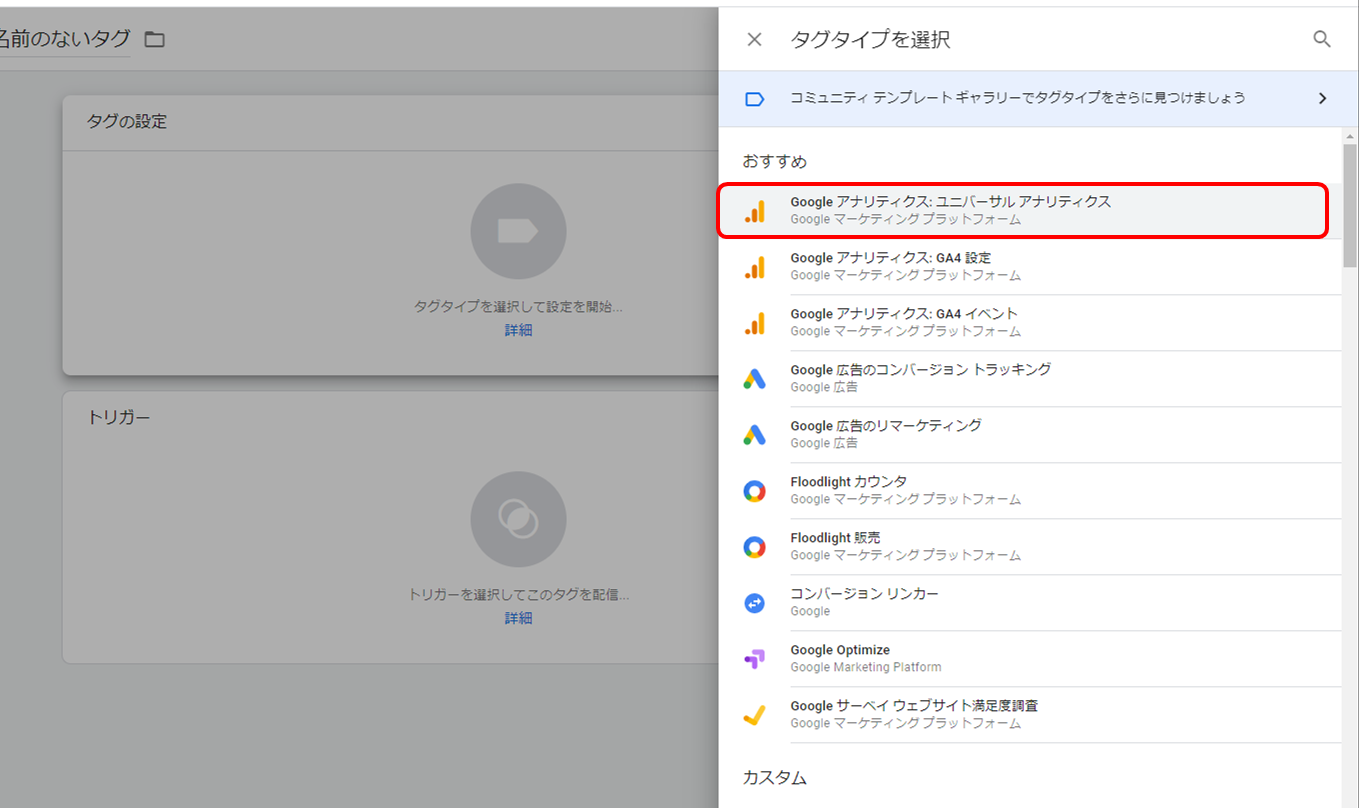Click the Google Optimize purple icon
This screenshot has height=808, width=1359.
(x=754, y=659)
